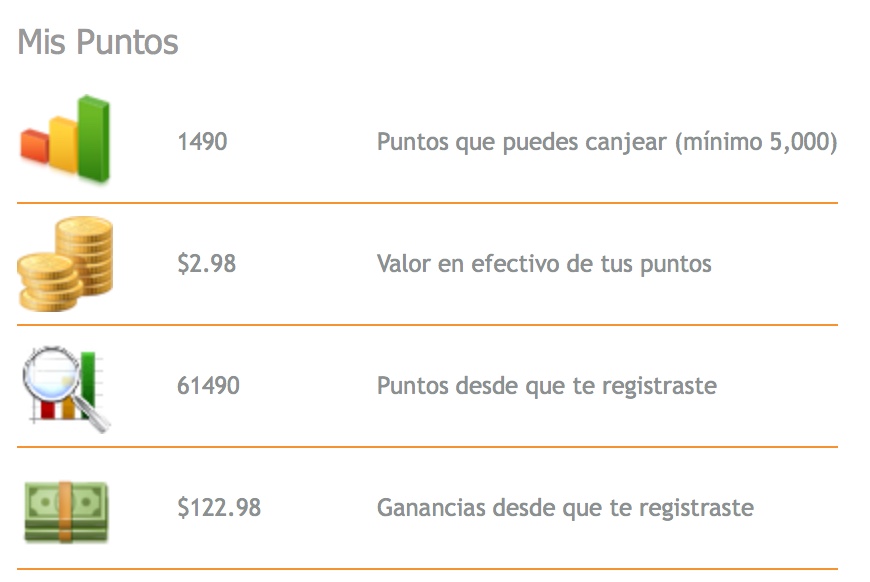Select the $122.98 earnings value
The image size is (870, 582).
pos(219,508)
